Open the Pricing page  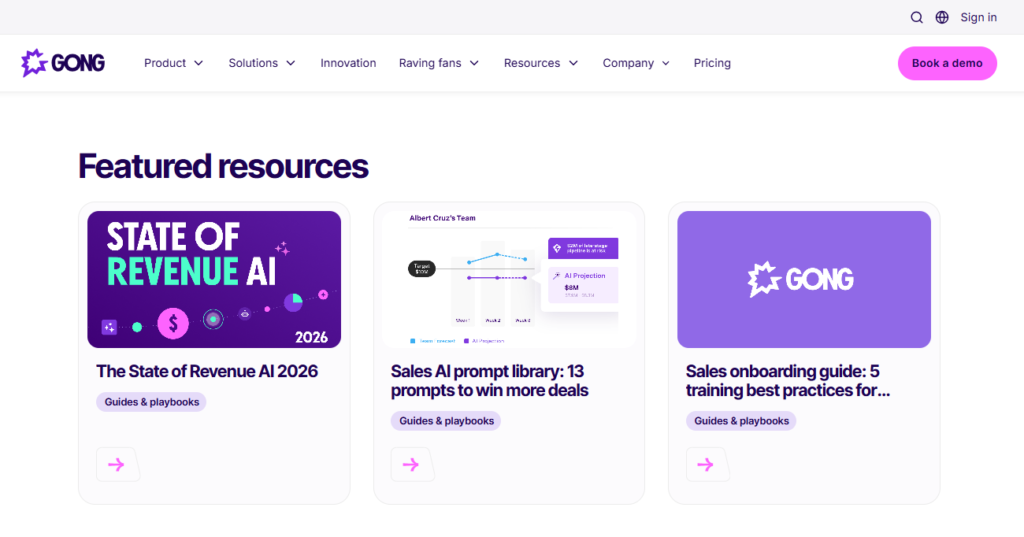click(x=712, y=63)
